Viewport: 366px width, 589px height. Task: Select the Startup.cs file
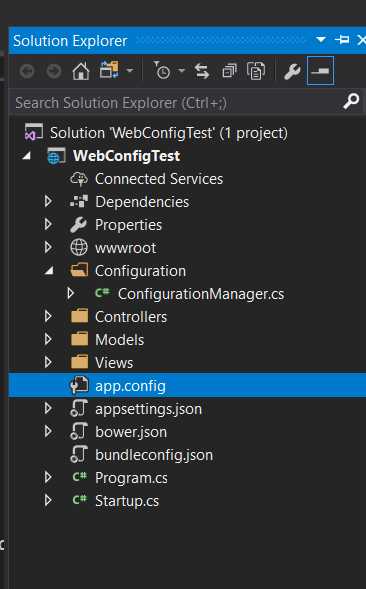click(127, 501)
